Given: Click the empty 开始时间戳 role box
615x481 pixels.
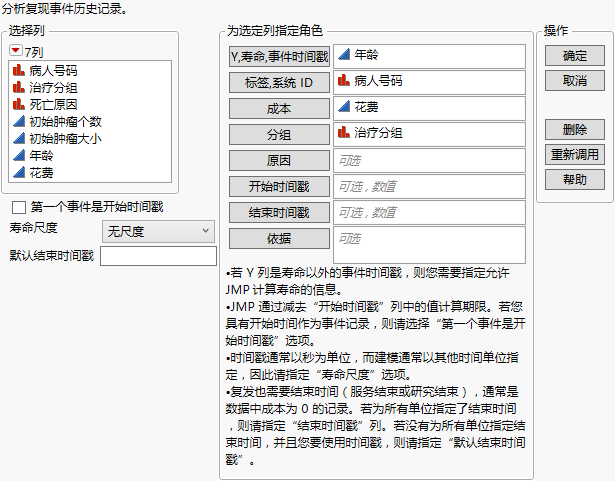Looking at the screenshot, I should point(429,186).
